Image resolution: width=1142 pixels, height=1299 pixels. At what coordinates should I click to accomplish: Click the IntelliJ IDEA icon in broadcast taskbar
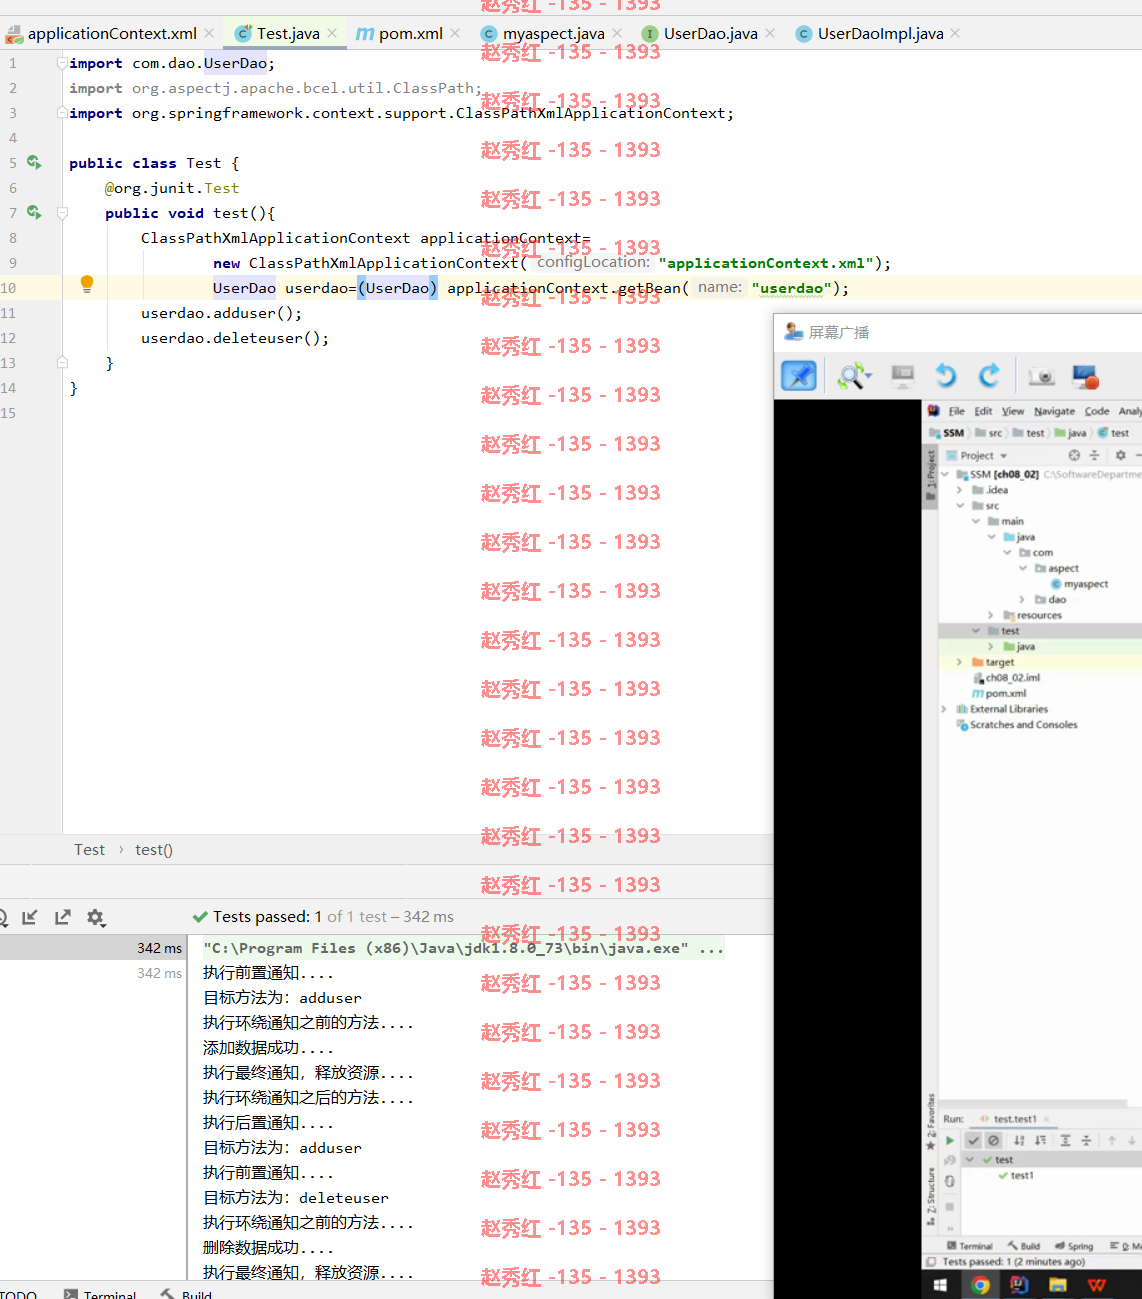click(x=1019, y=1285)
